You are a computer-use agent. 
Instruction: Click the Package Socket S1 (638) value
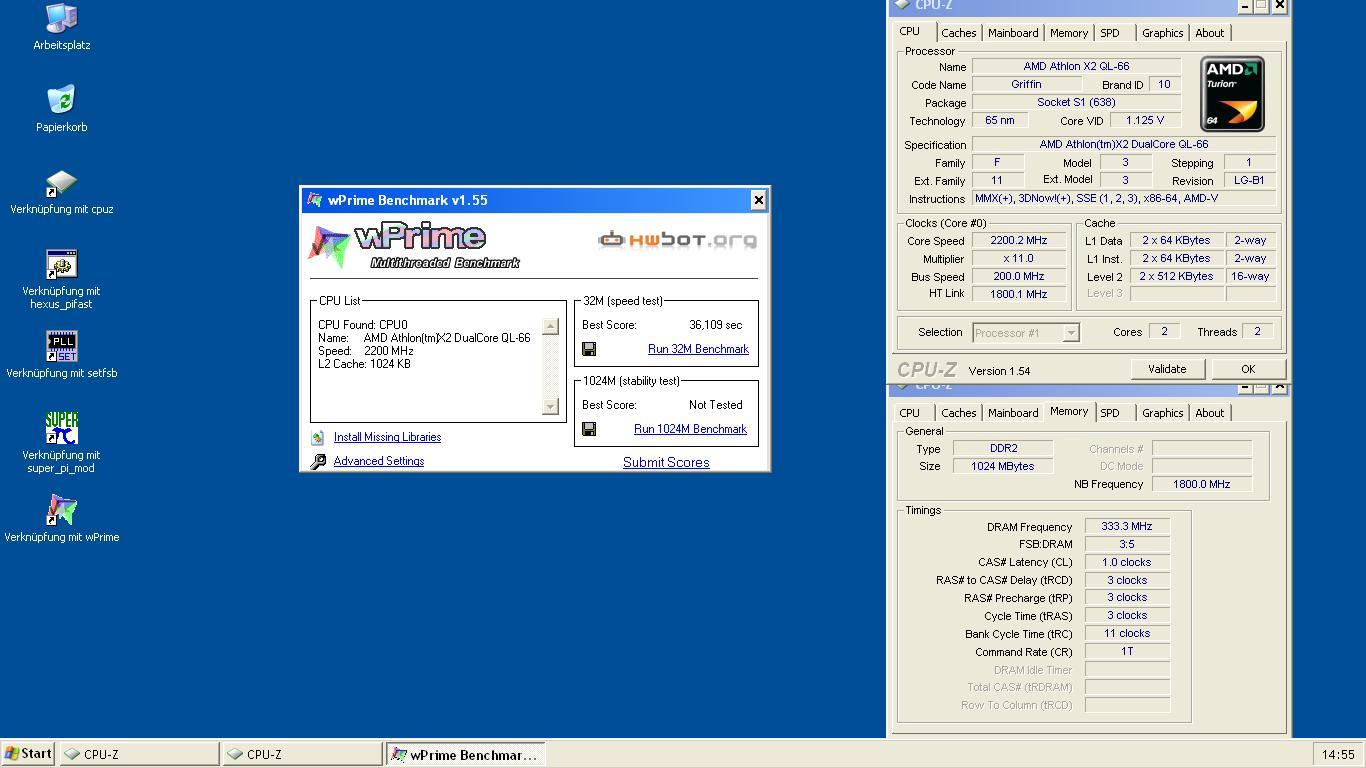[x=1076, y=102]
